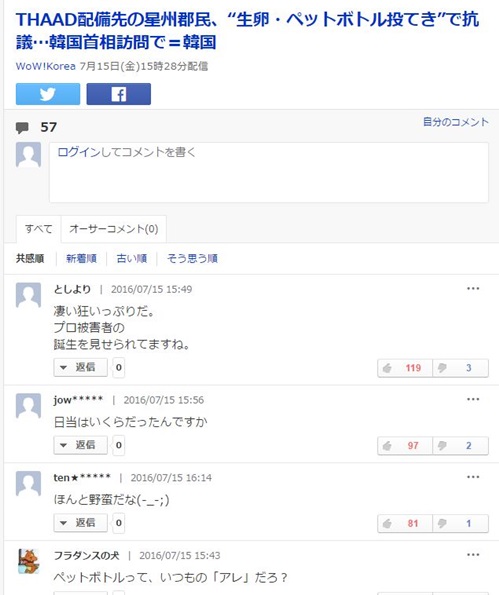
Task: Share the article via the Facebook icon
Action: [x=118, y=94]
